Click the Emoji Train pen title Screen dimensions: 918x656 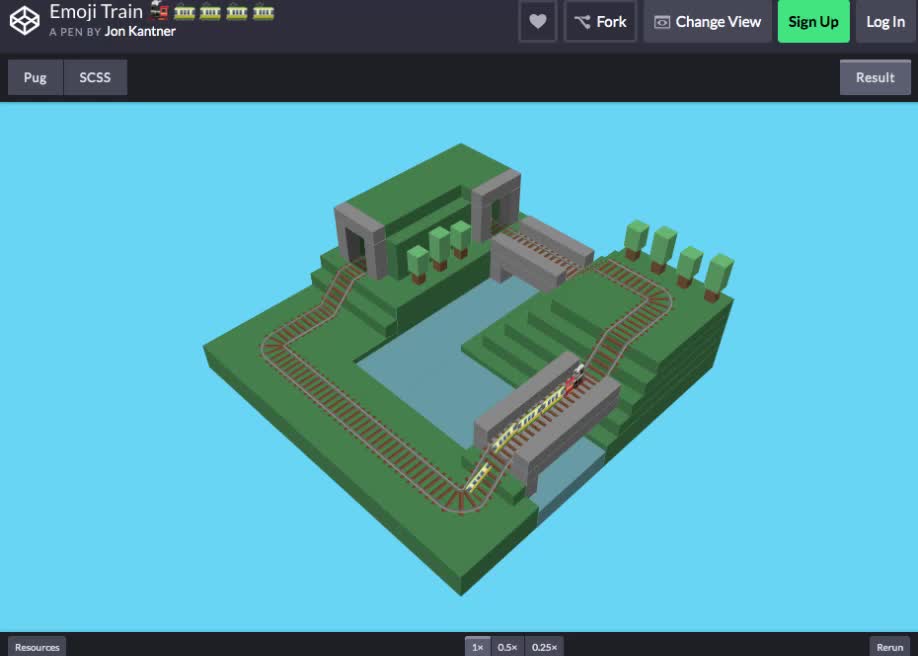(x=96, y=12)
